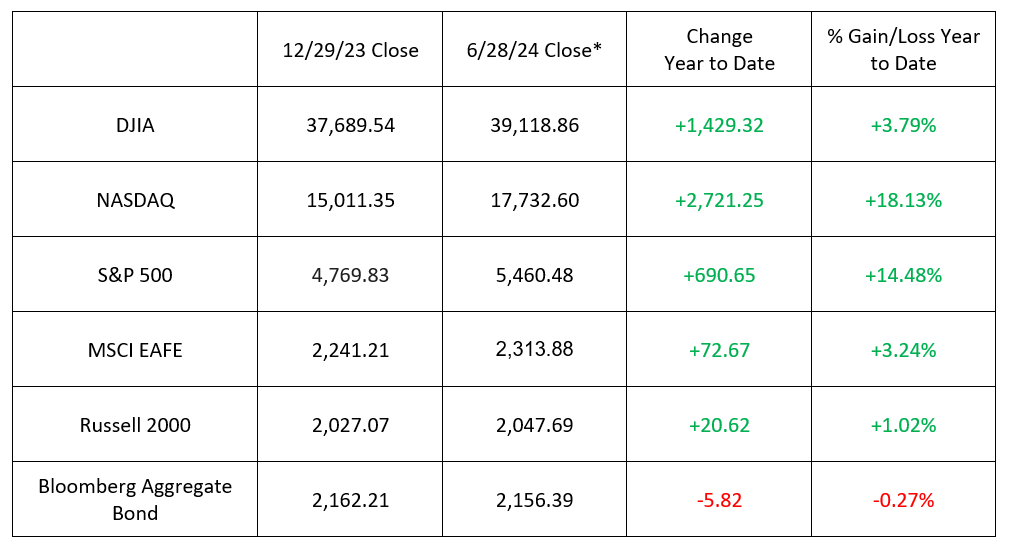This screenshot has width=1009, height=542.
Task: Select the red -5.82 change cell
Action: (719, 499)
